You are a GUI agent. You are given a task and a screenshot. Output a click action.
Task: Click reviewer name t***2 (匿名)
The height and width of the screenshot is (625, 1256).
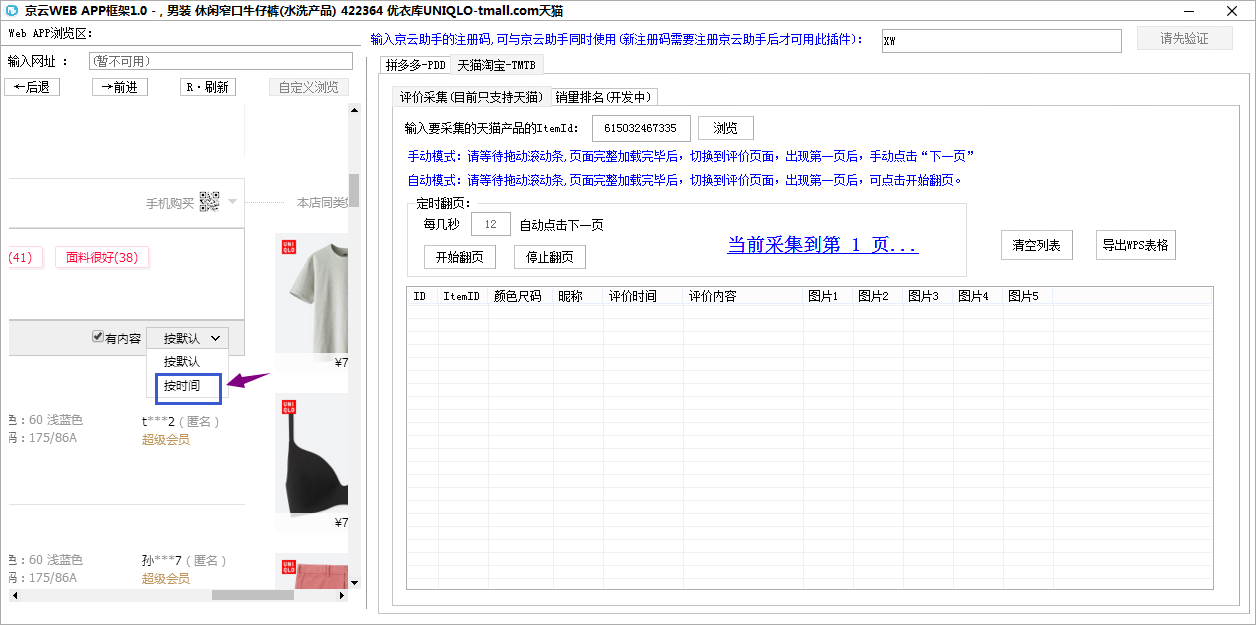coord(180,421)
